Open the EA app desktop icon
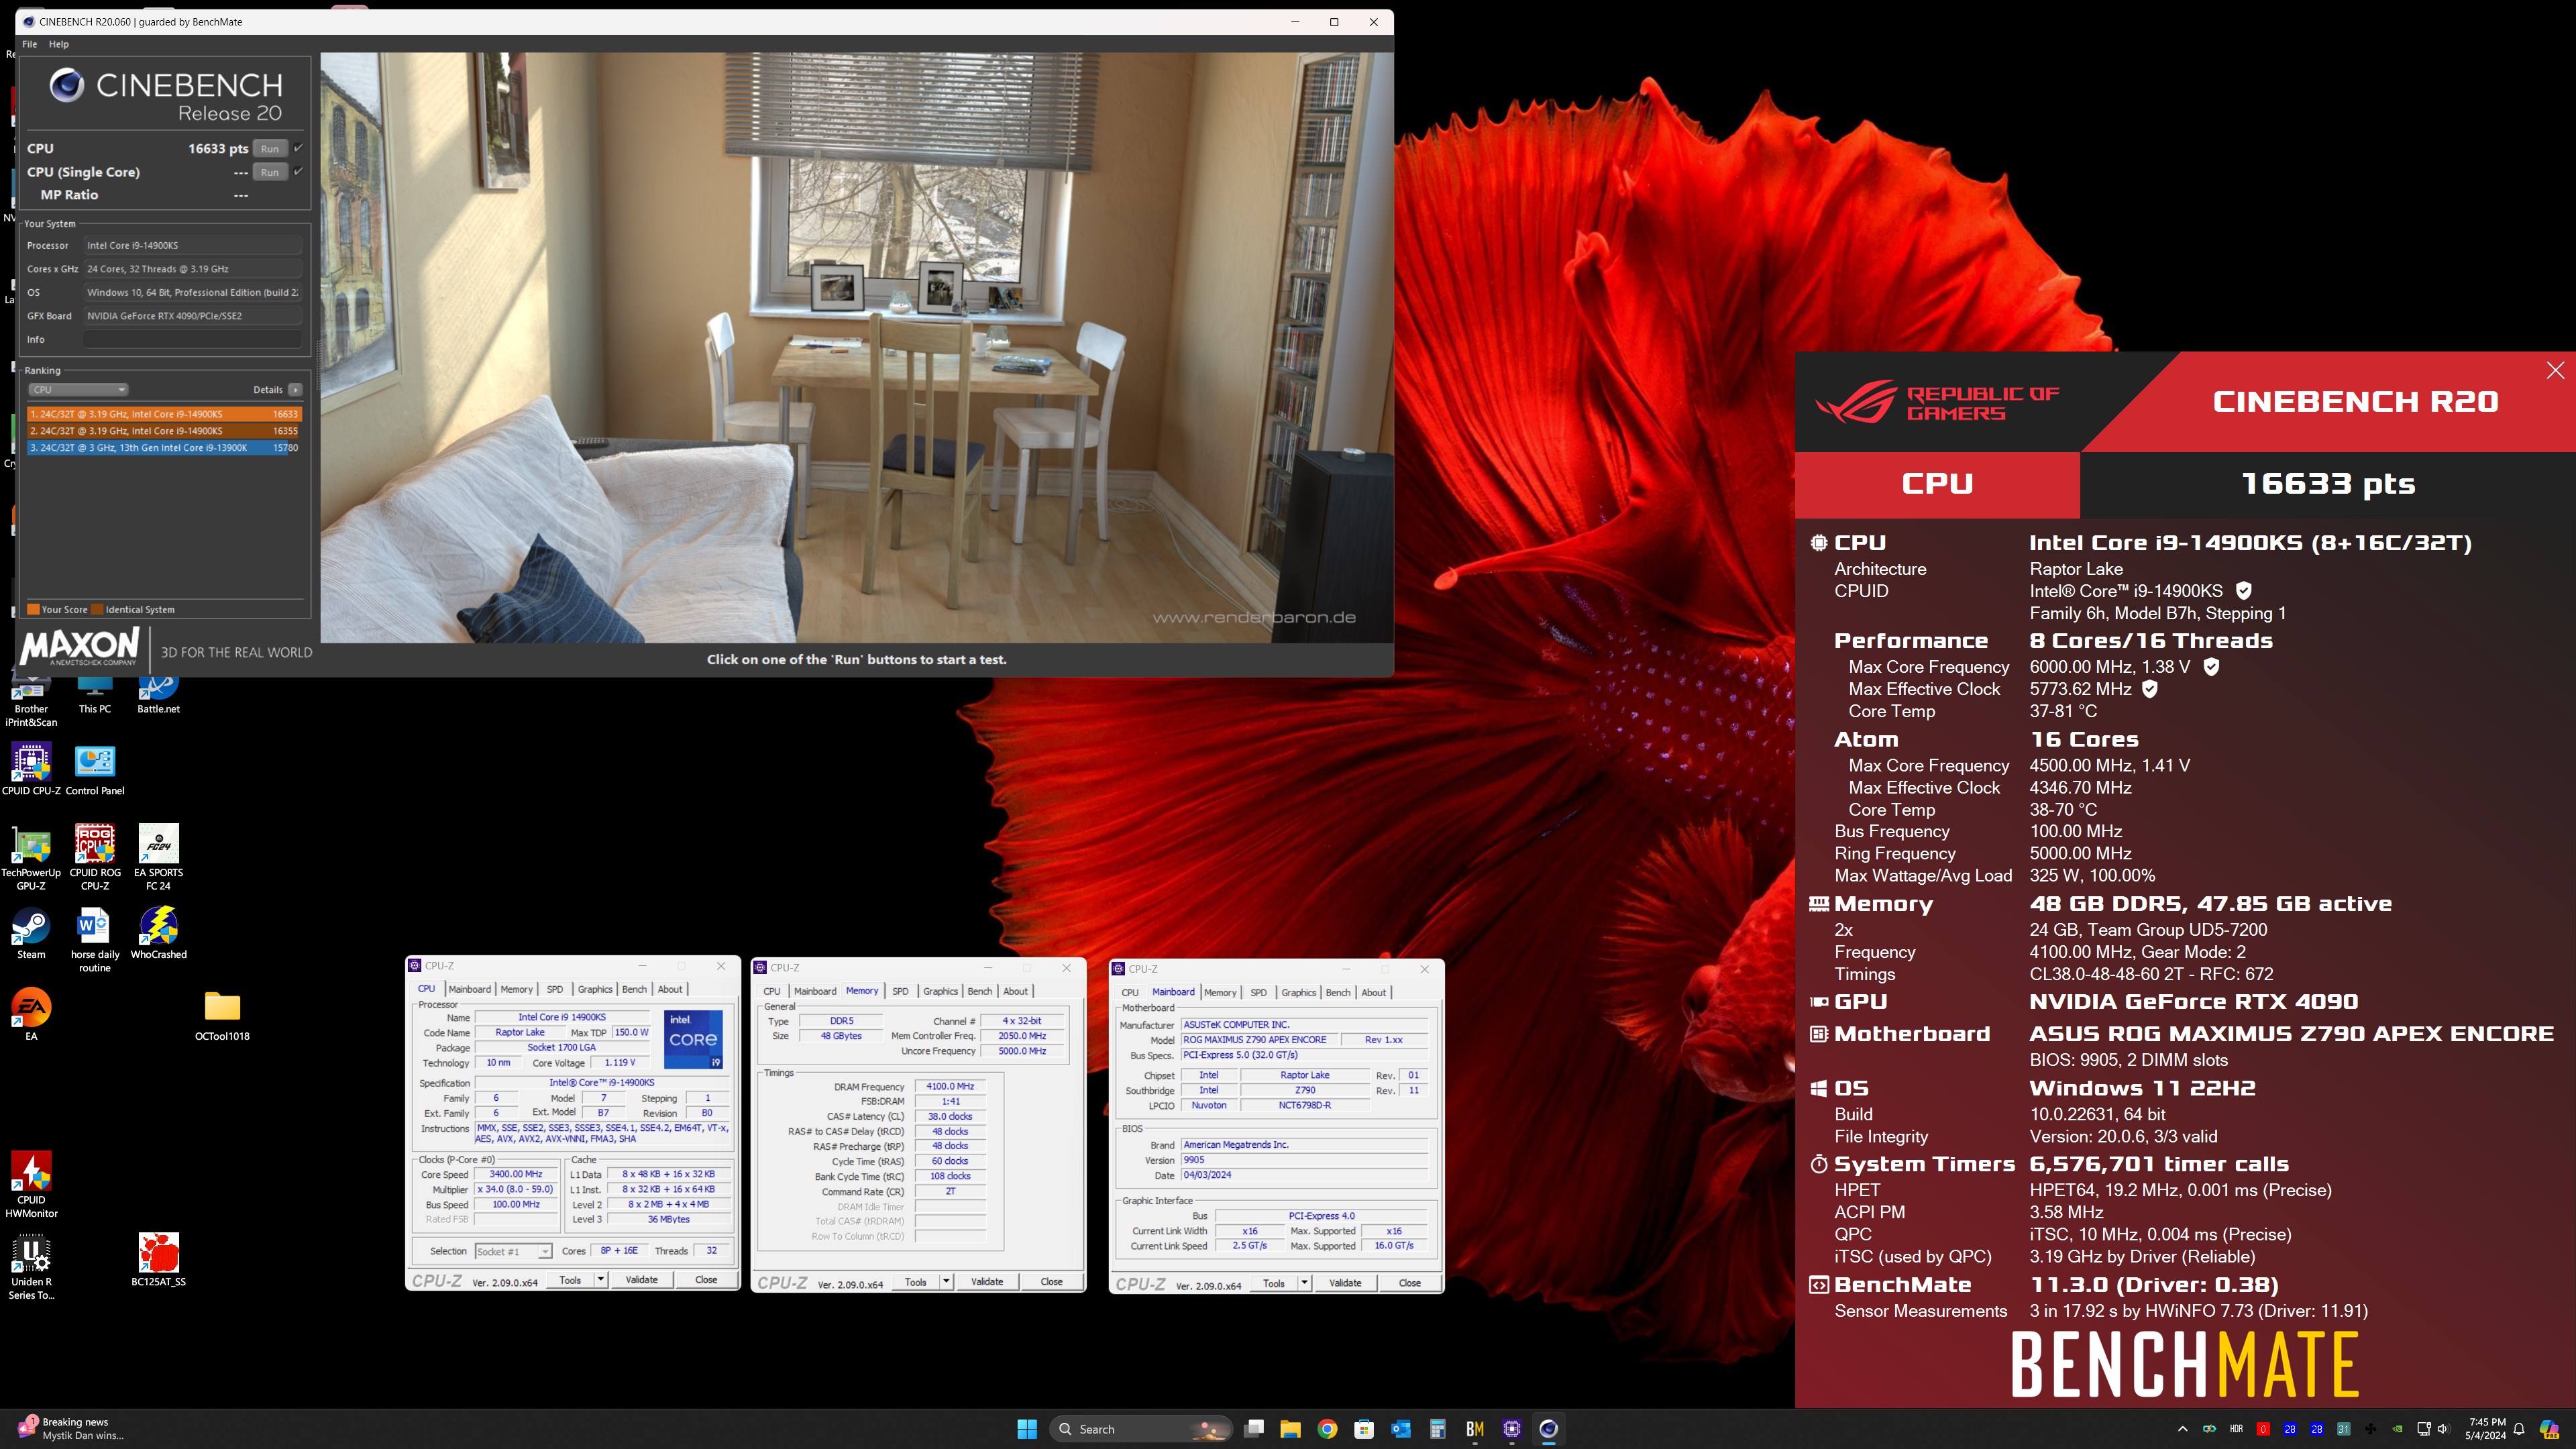 (x=31, y=1015)
